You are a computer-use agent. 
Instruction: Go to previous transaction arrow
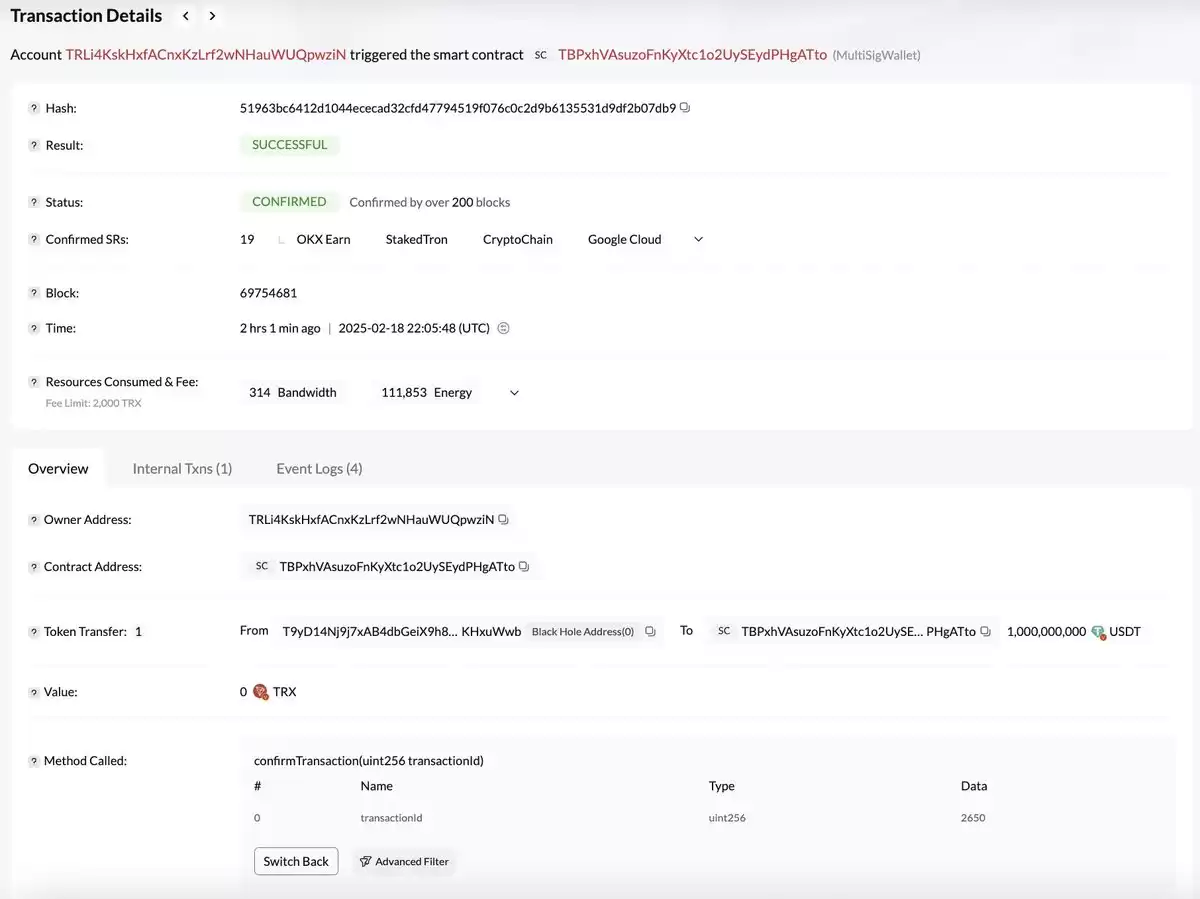186,16
